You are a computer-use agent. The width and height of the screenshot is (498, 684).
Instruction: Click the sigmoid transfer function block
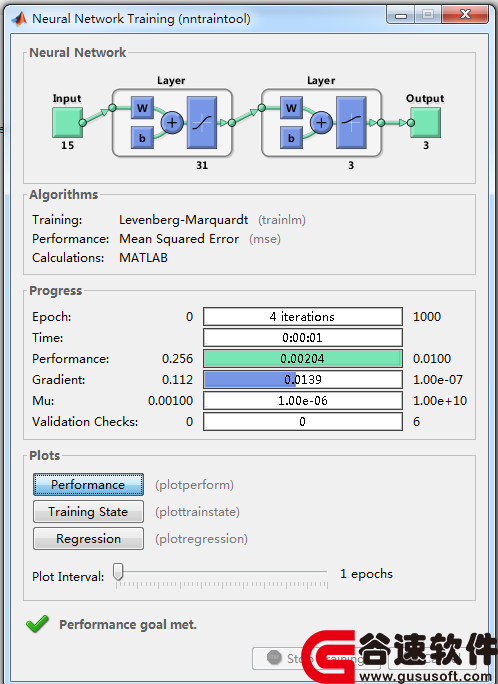tap(202, 123)
